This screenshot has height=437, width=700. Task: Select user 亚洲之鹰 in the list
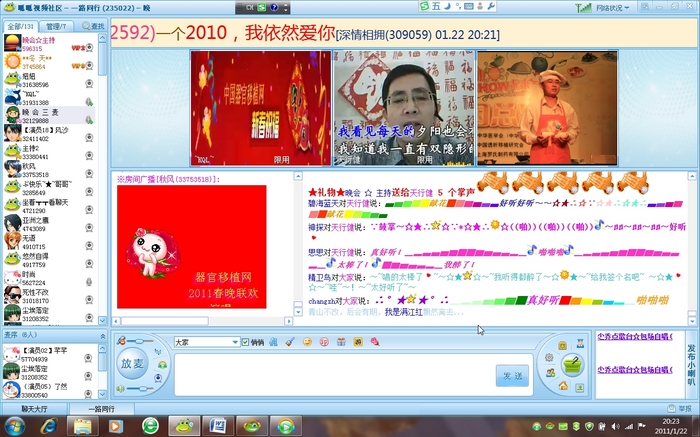click(x=49, y=224)
